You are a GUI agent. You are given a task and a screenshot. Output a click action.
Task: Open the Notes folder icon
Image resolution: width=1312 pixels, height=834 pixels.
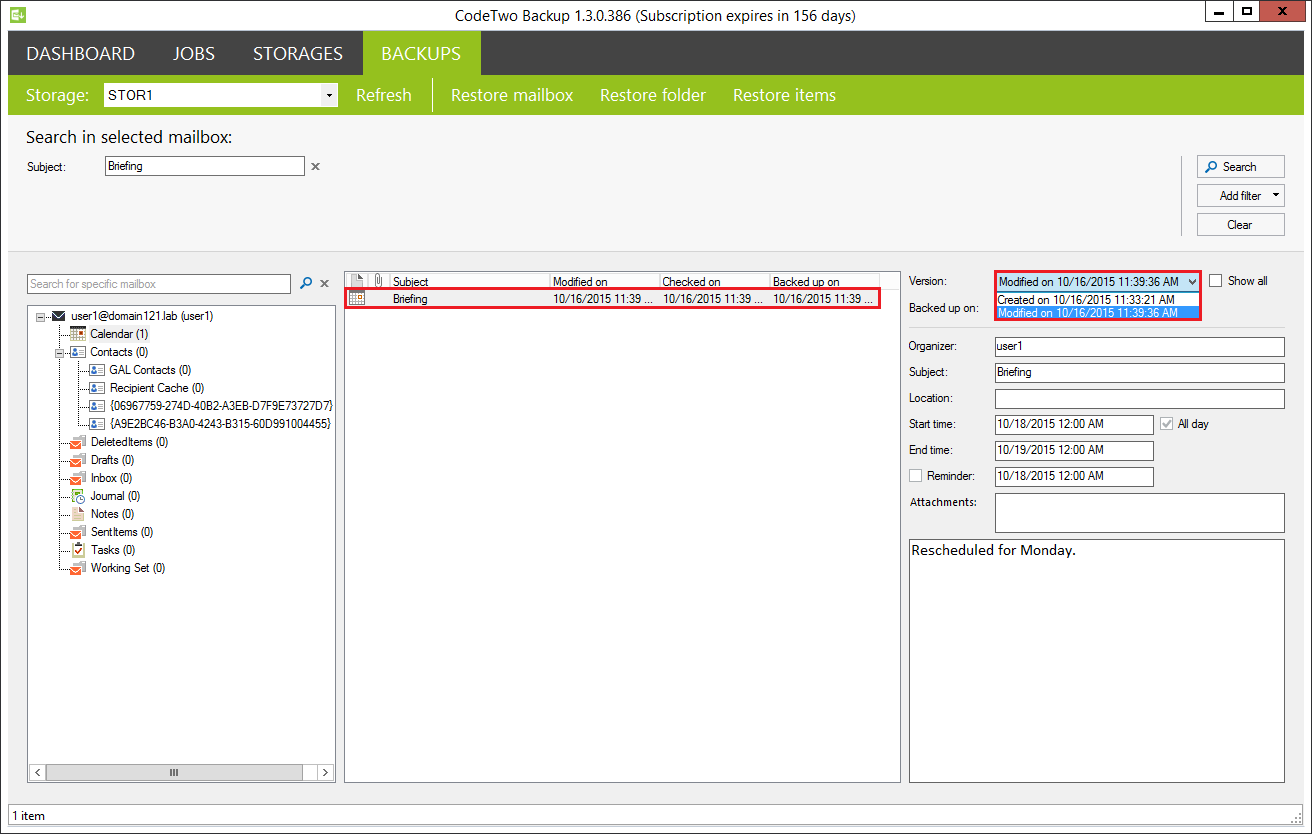click(78, 513)
